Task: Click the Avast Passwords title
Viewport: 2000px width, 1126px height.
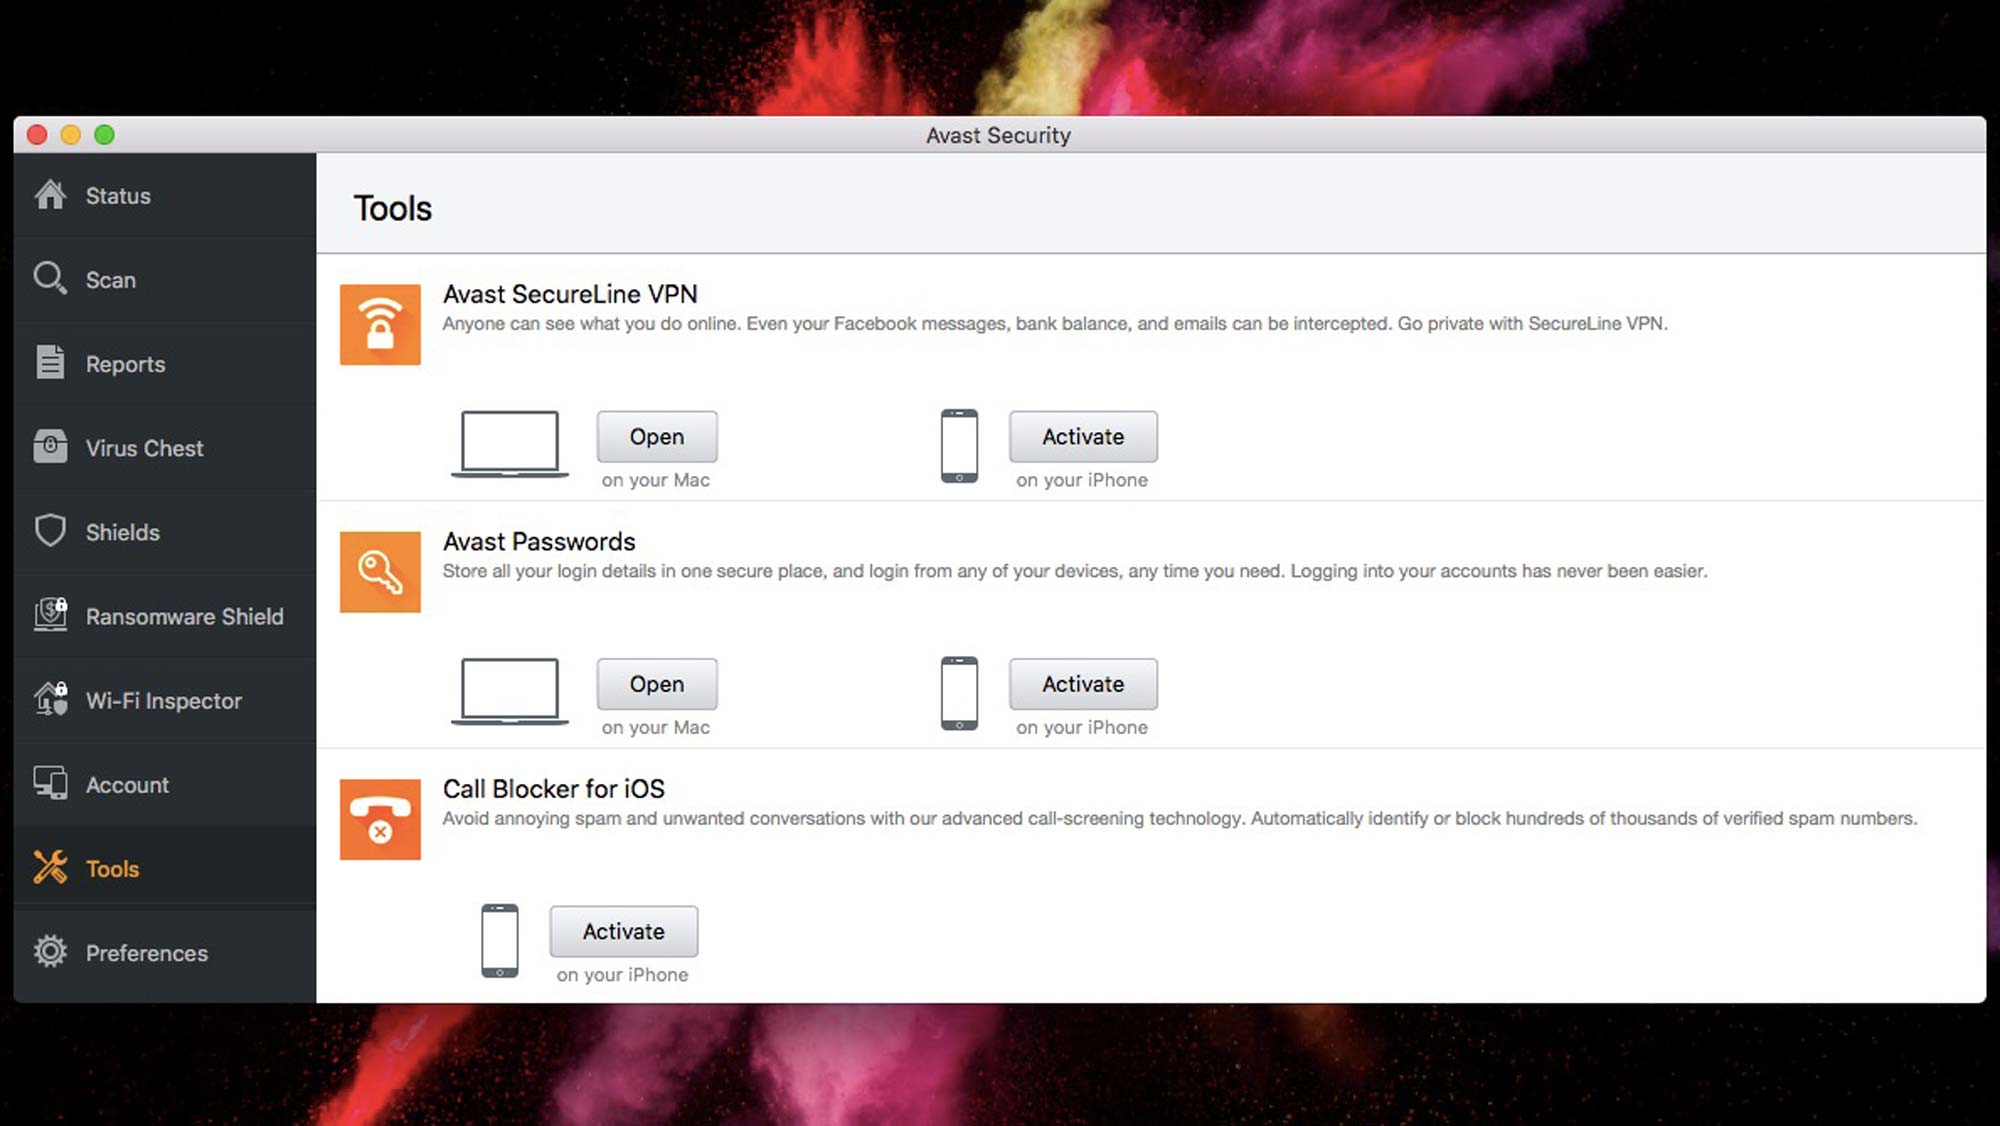Action: [x=539, y=541]
